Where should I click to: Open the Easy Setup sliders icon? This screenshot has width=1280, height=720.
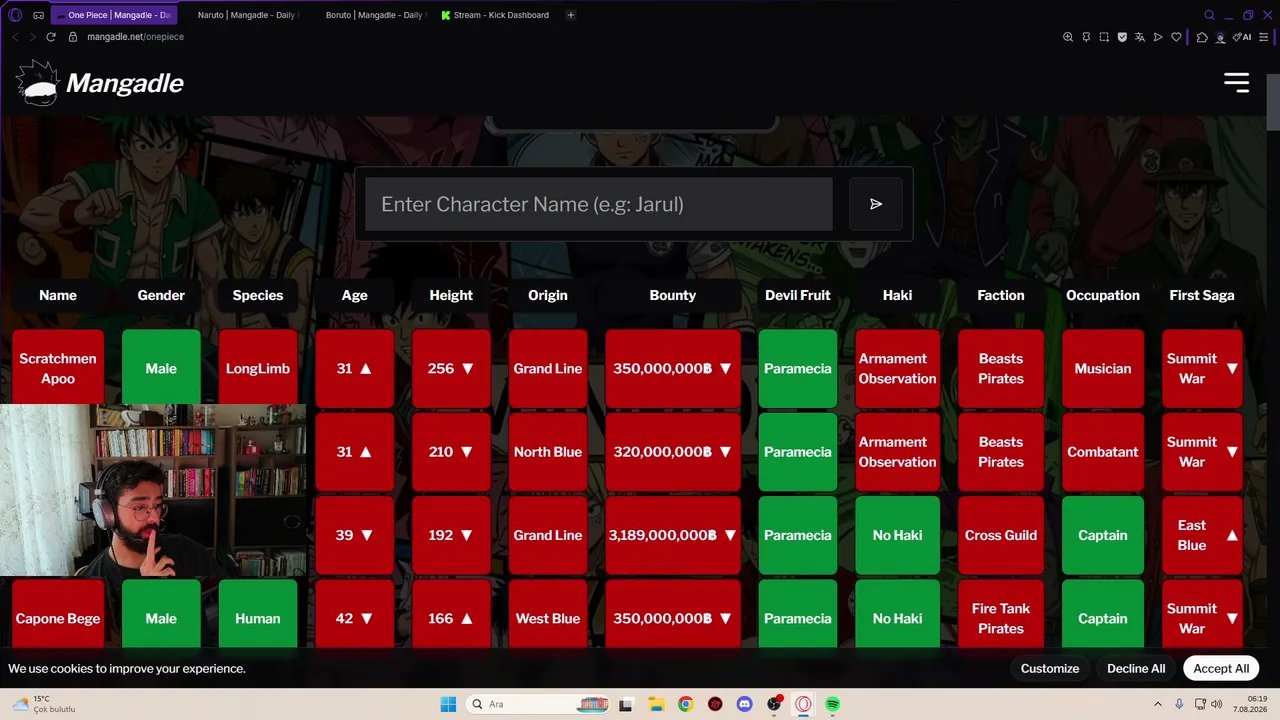1264,37
